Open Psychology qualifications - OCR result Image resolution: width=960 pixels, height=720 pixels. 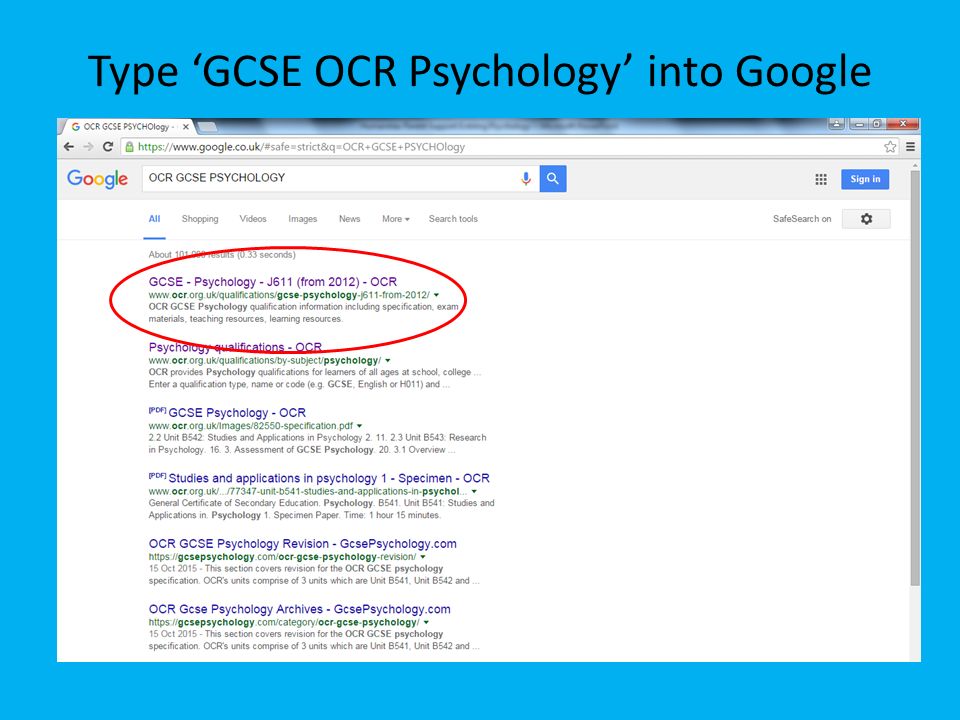coord(235,347)
